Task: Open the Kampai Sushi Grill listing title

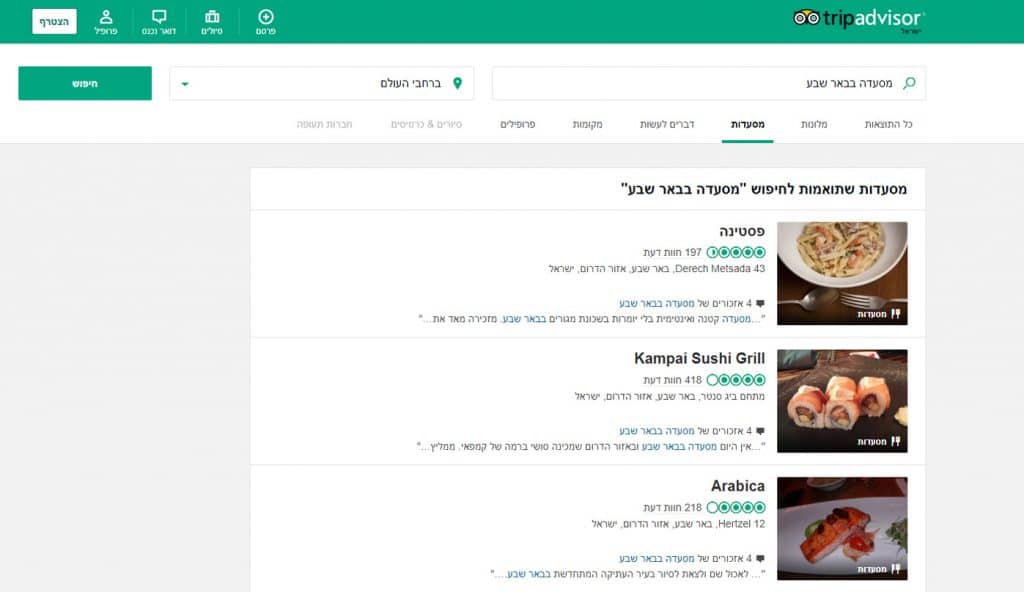Action: [699, 358]
